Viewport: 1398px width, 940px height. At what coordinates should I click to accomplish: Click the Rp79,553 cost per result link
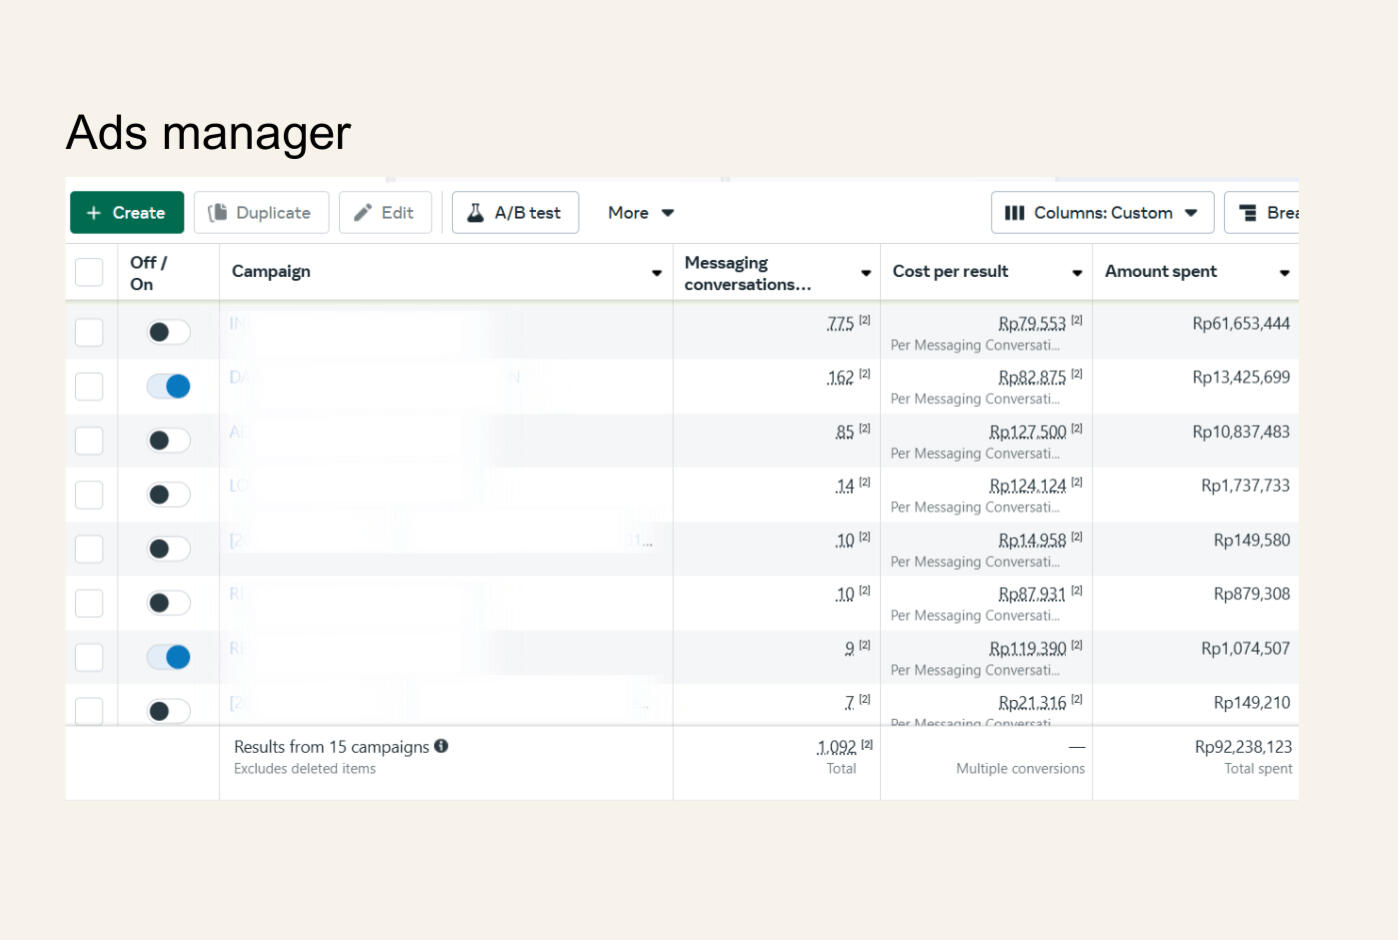click(x=1031, y=324)
